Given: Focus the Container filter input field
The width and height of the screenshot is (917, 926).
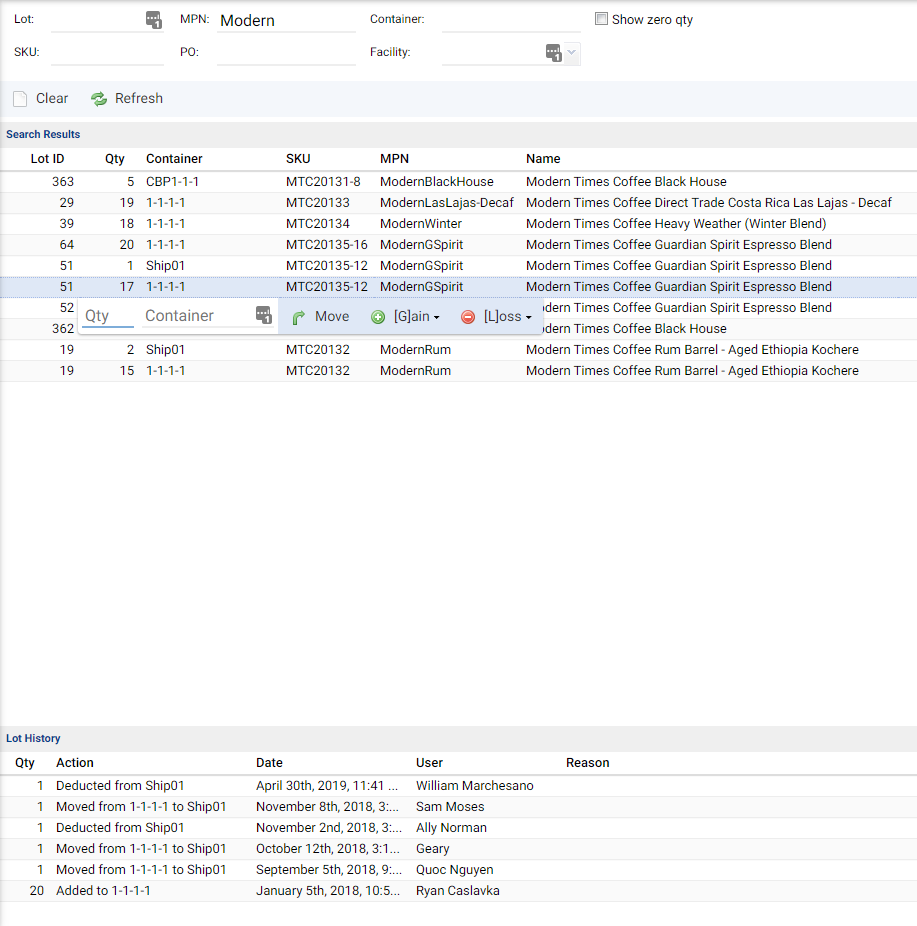Looking at the screenshot, I should pyautogui.click(x=511, y=20).
